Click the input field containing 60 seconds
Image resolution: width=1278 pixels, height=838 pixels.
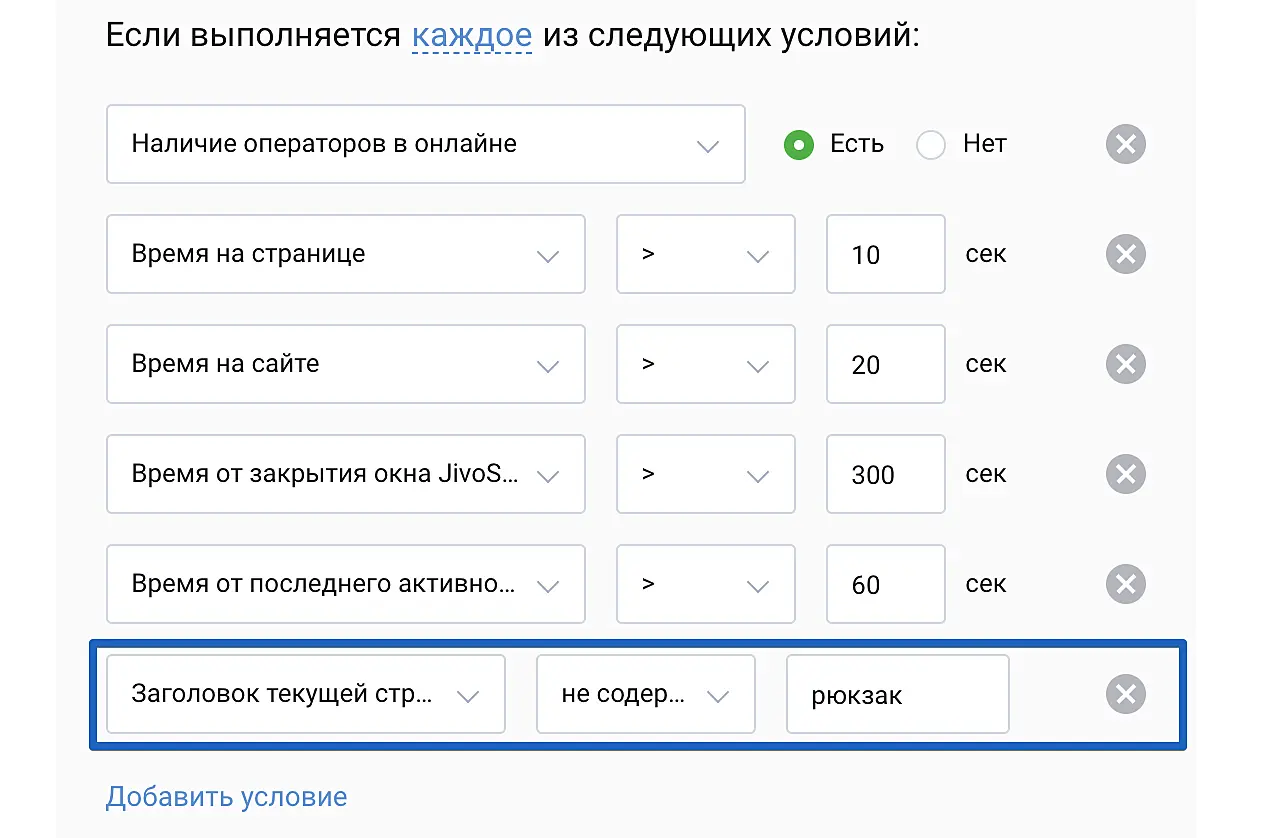pos(885,584)
